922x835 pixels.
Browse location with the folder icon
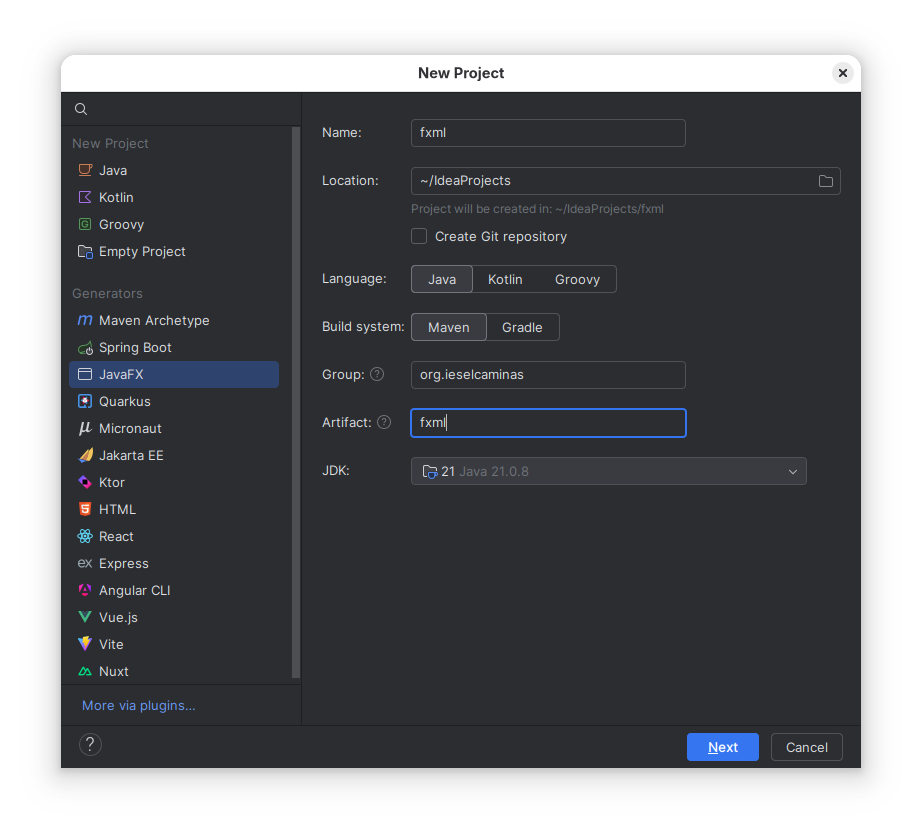tap(825, 181)
